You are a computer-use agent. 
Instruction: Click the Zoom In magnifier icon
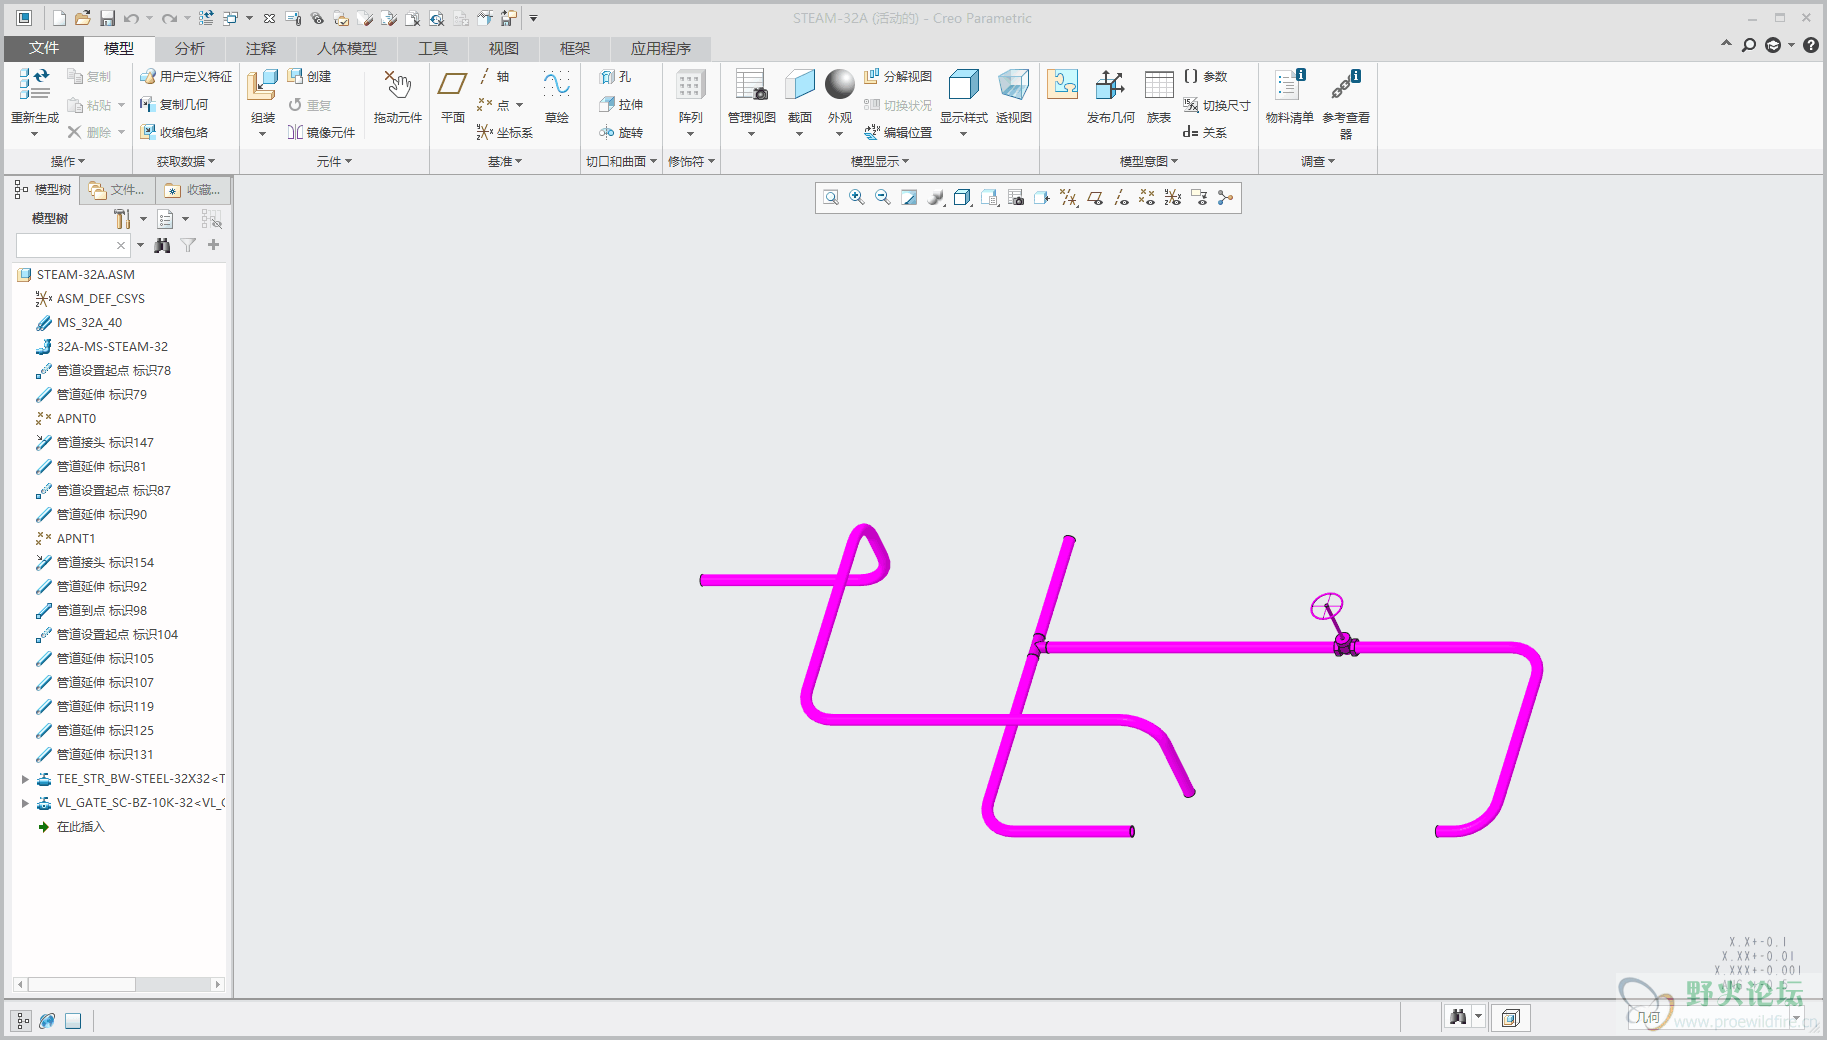click(x=857, y=198)
